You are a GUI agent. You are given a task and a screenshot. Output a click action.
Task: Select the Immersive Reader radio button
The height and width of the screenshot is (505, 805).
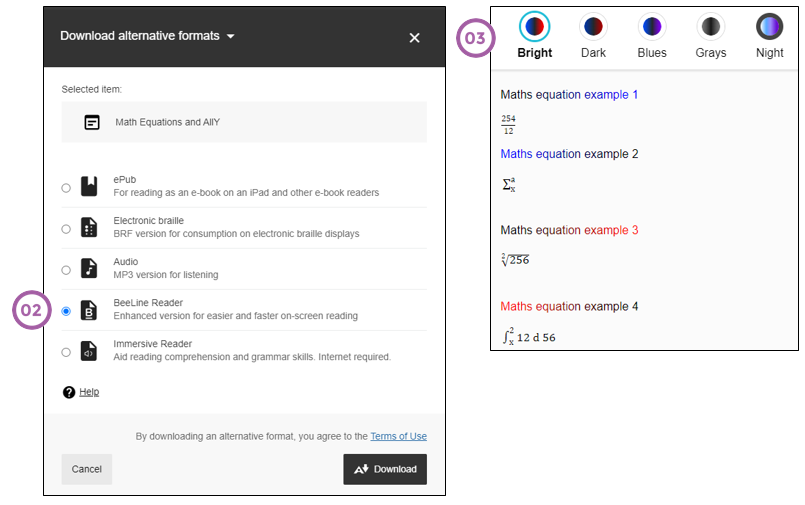(66, 352)
